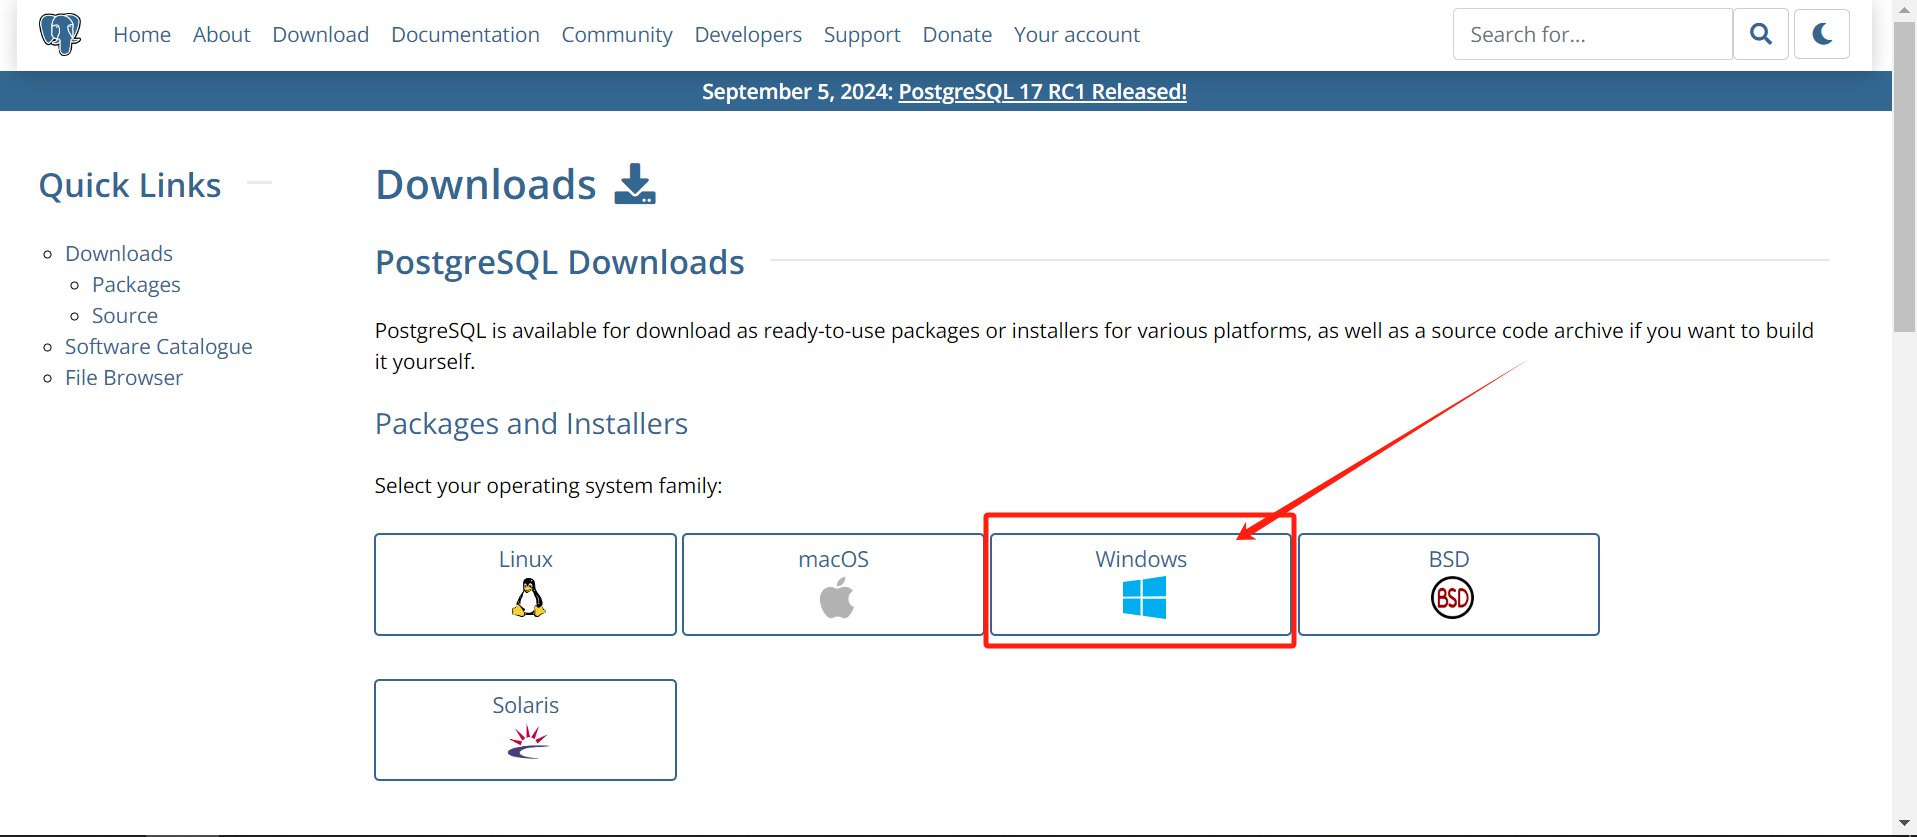Open the Home menu item
Screen dimensions: 1917x837
point(142,35)
